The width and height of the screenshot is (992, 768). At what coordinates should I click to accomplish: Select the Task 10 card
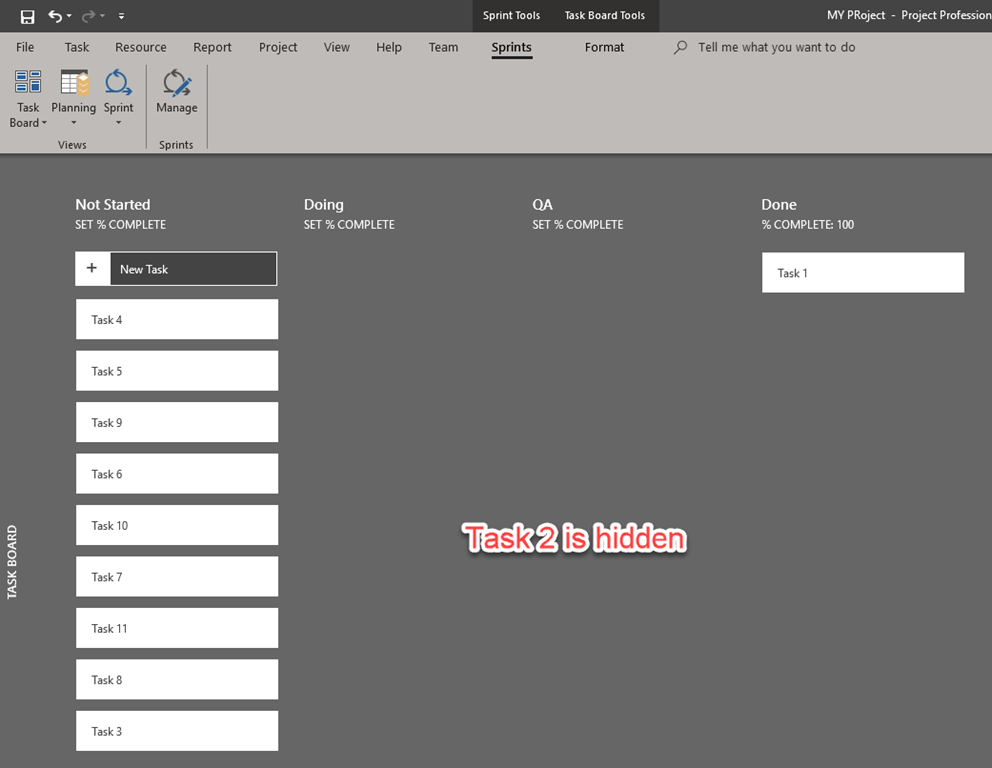(x=177, y=525)
